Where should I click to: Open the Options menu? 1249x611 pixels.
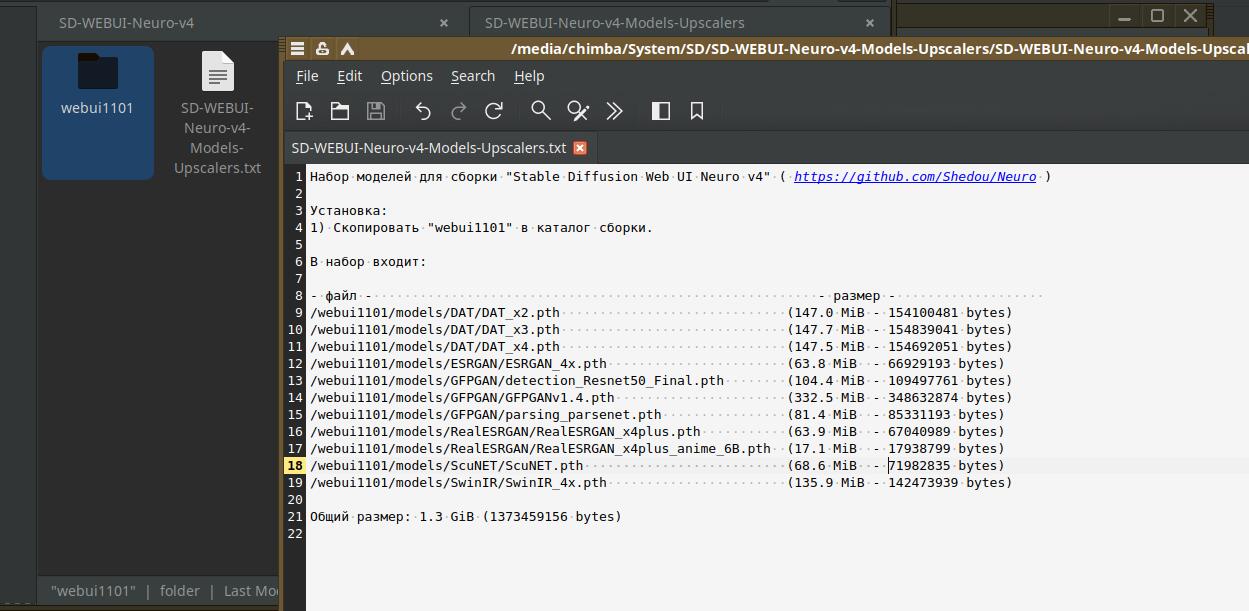click(x=406, y=76)
